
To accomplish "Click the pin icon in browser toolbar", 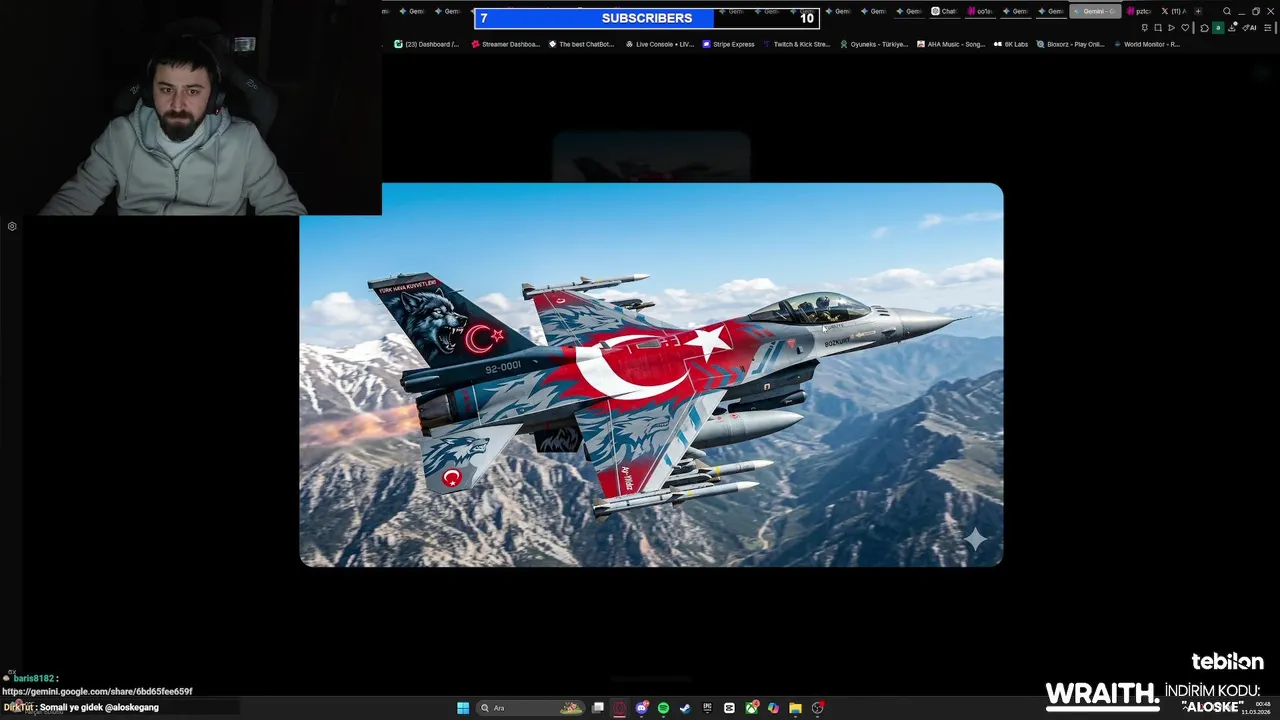I will tap(1145, 28).
